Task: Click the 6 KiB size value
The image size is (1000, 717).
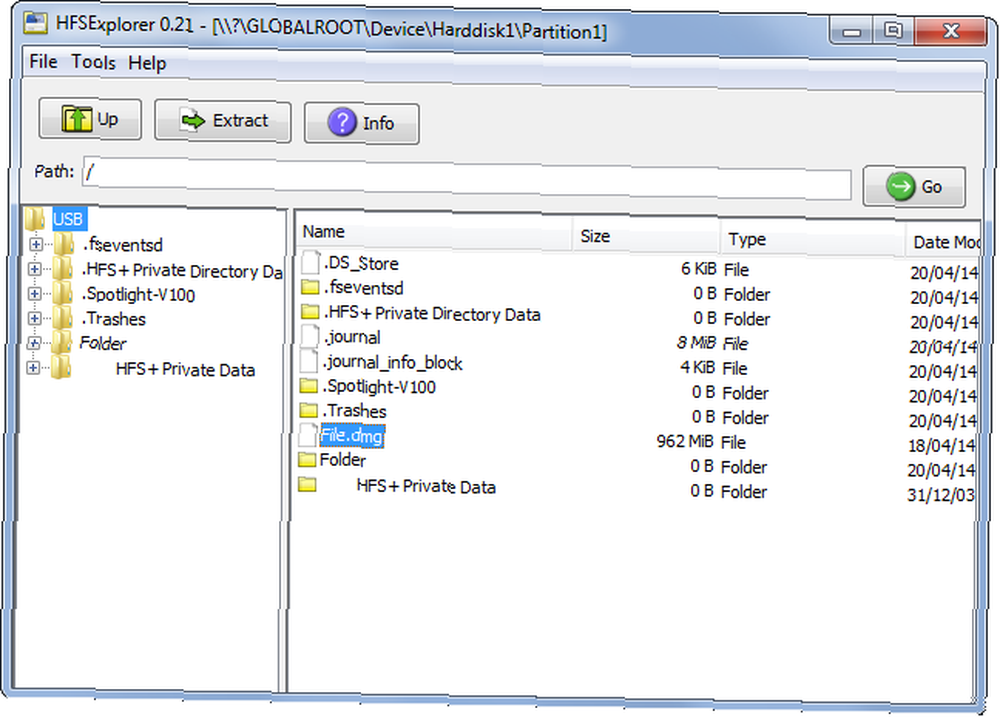Action: (x=698, y=269)
